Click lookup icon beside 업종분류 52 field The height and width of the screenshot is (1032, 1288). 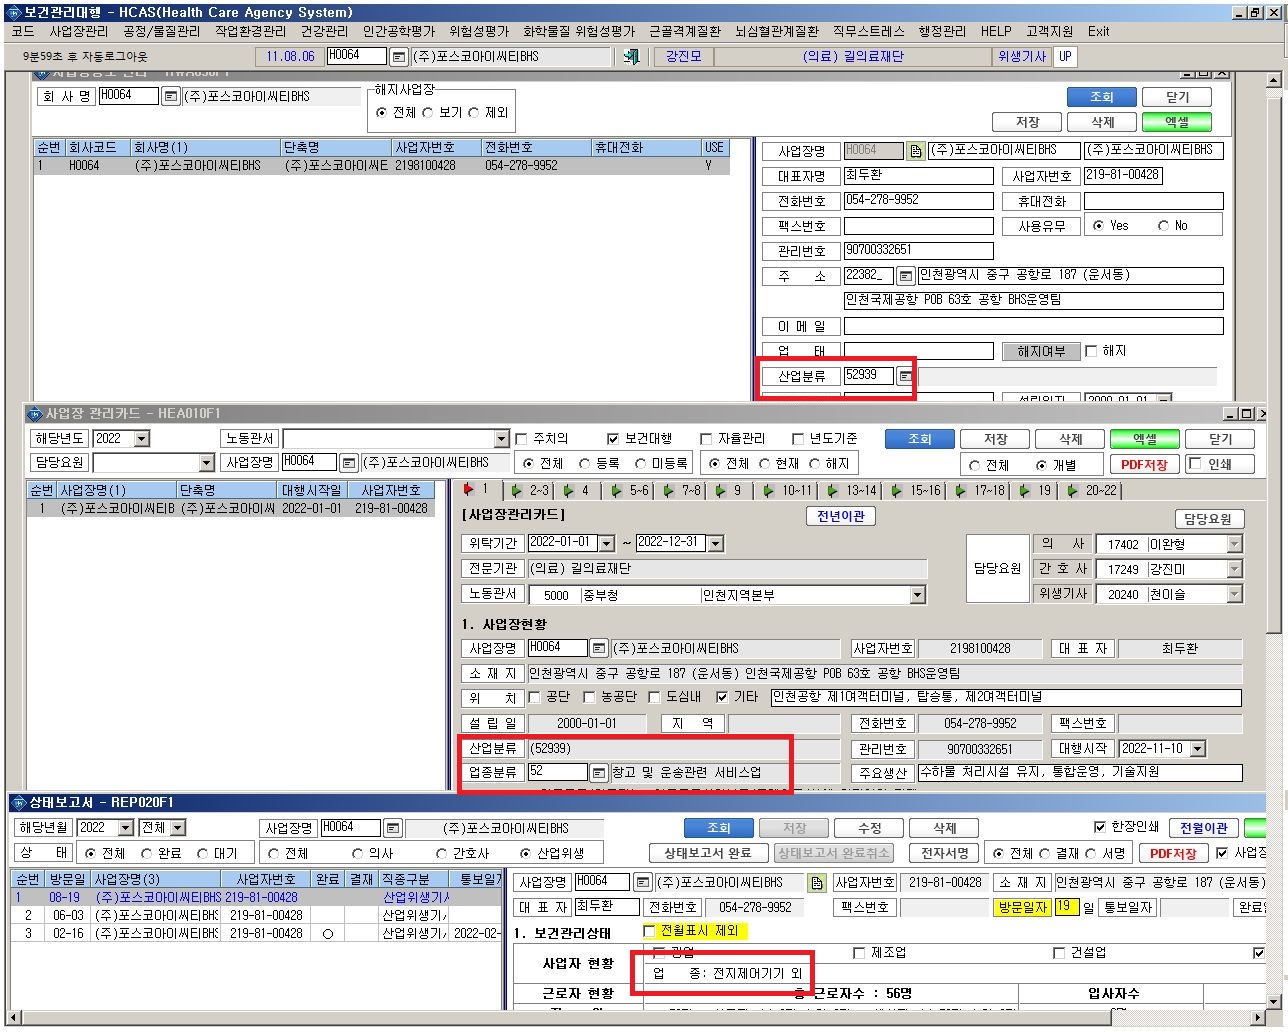(x=598, y=773)
